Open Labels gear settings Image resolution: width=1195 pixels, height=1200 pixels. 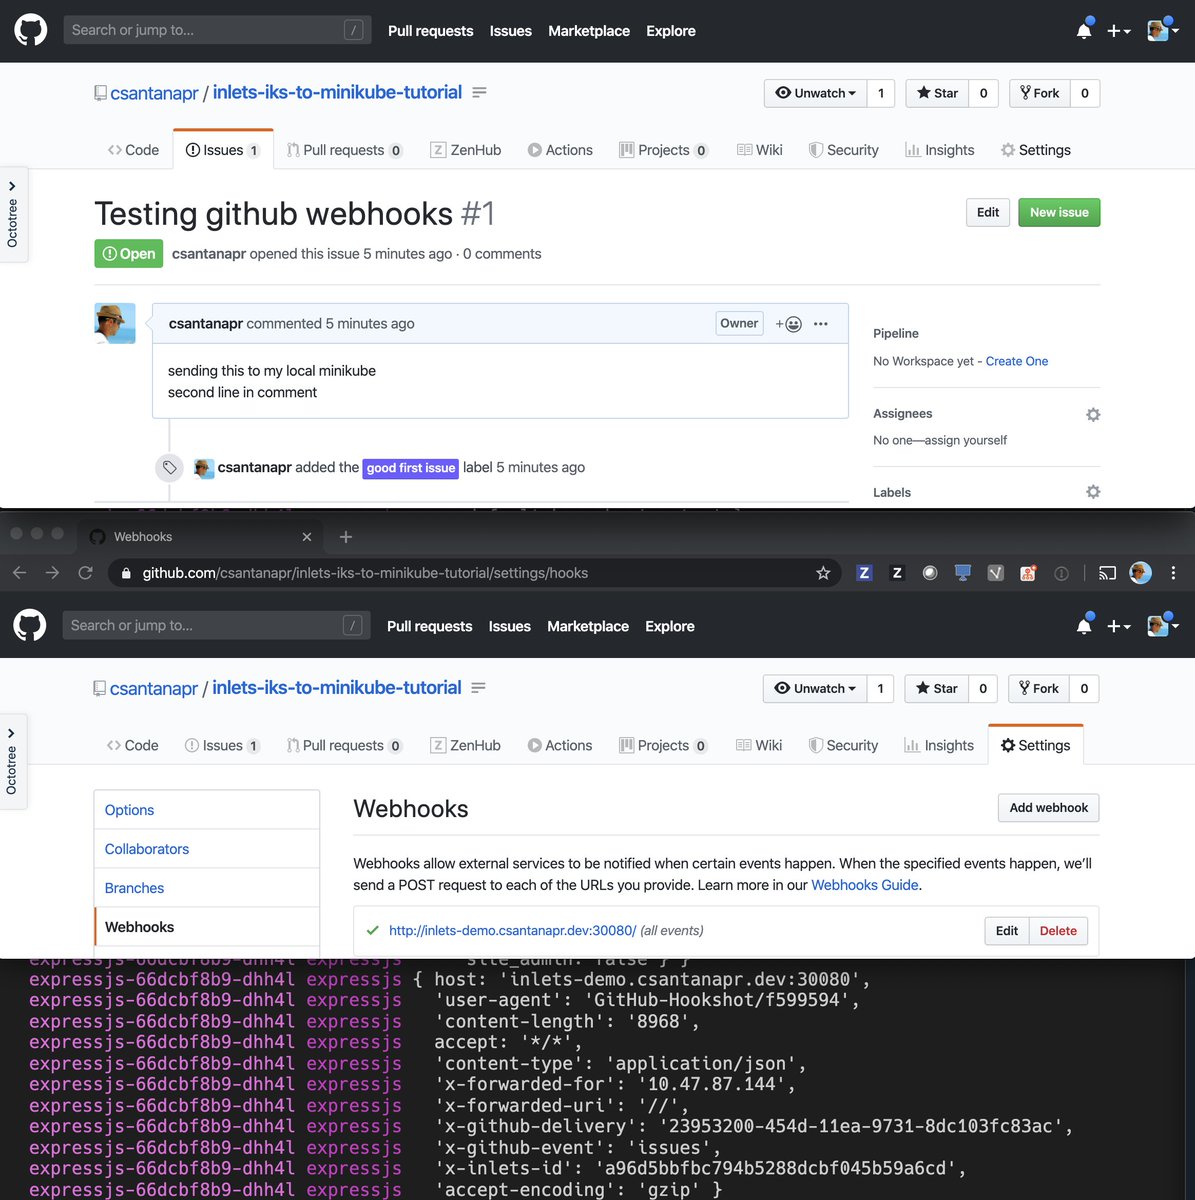tap(1093, 492)
